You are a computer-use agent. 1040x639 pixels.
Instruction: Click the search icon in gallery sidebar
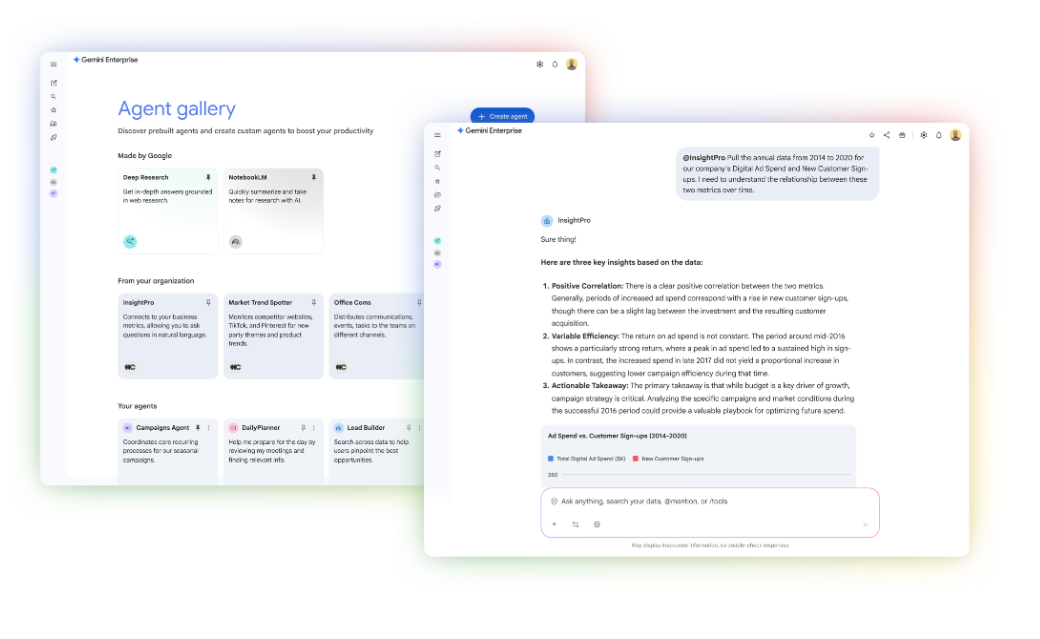tap(54, 97)
